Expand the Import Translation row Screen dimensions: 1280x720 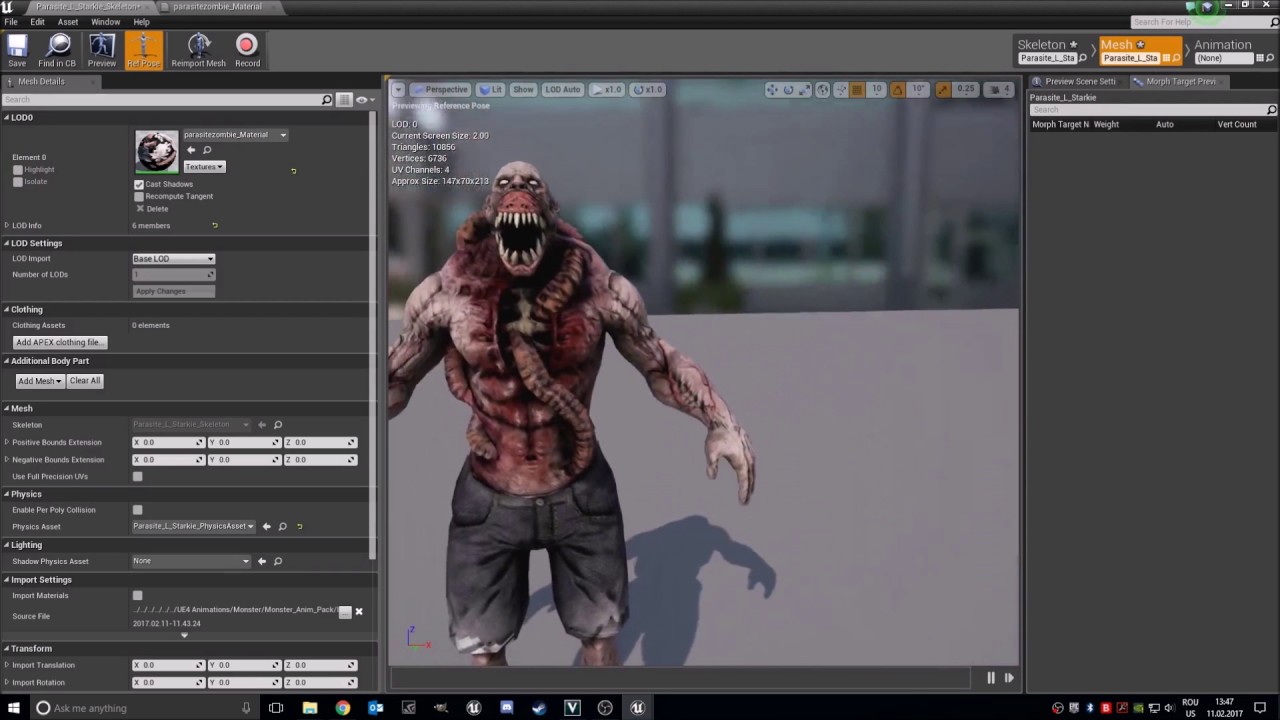(7, 665)
